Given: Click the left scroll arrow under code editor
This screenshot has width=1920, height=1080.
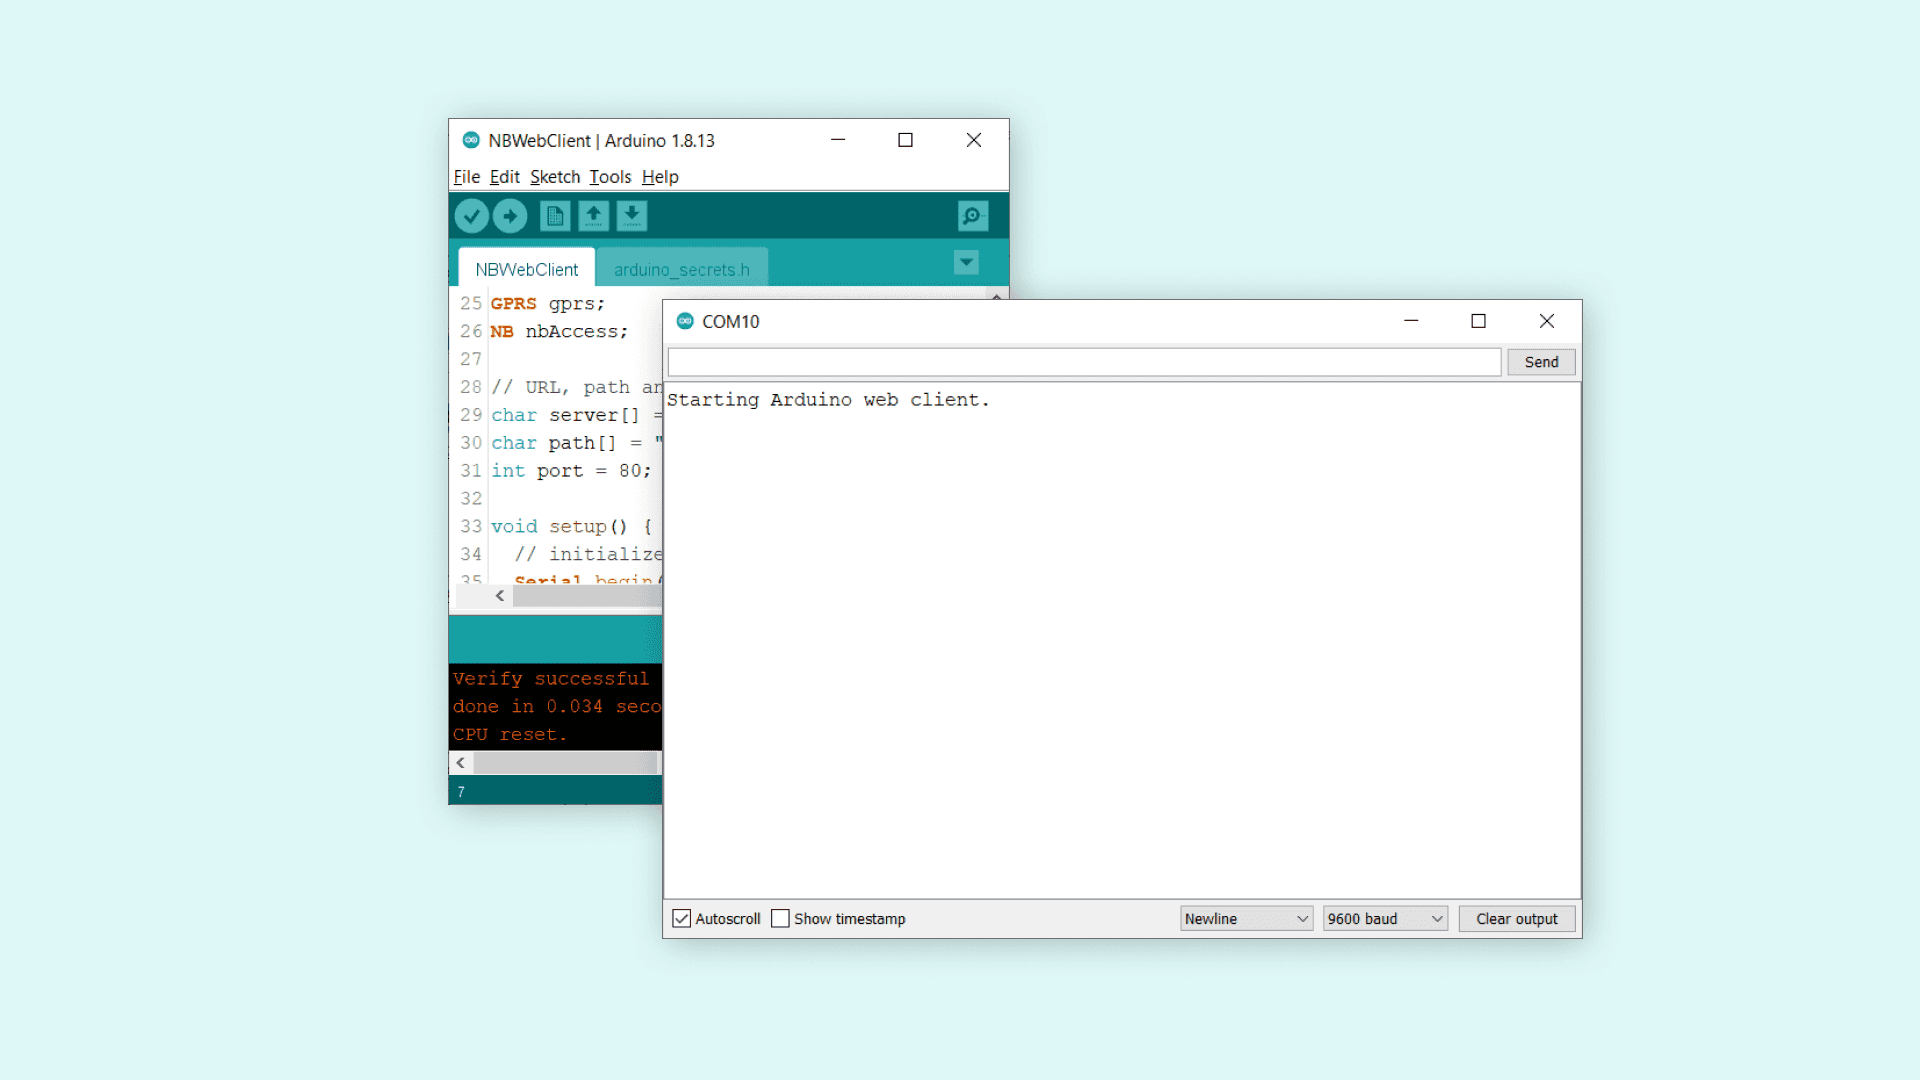Looking at the screenshot, I should (500, 596).
